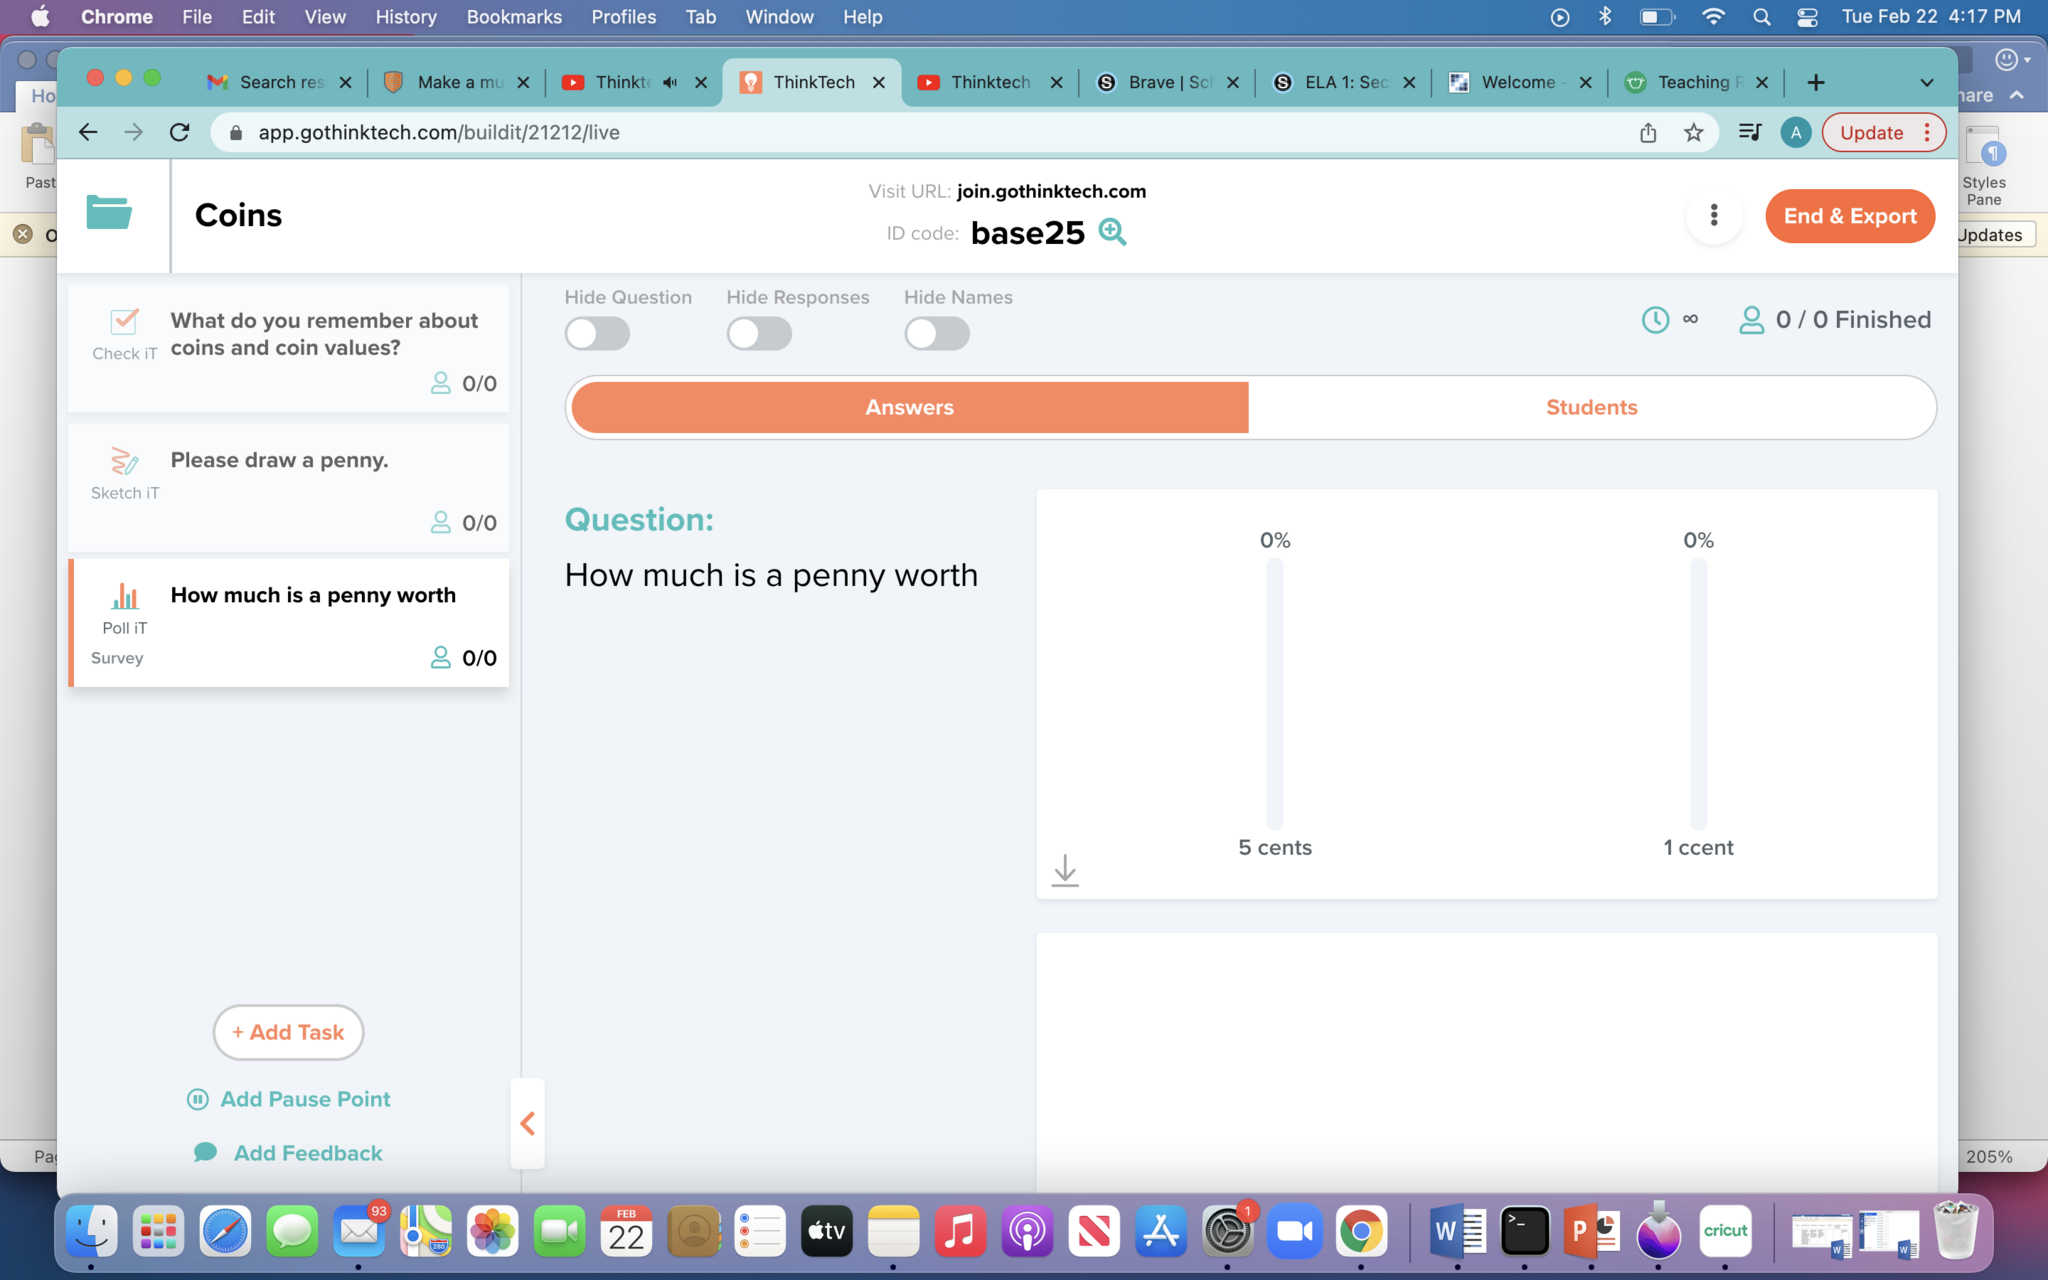
Task: Collapse the task sidebar with orange chevron
Action: [528, 1123]
